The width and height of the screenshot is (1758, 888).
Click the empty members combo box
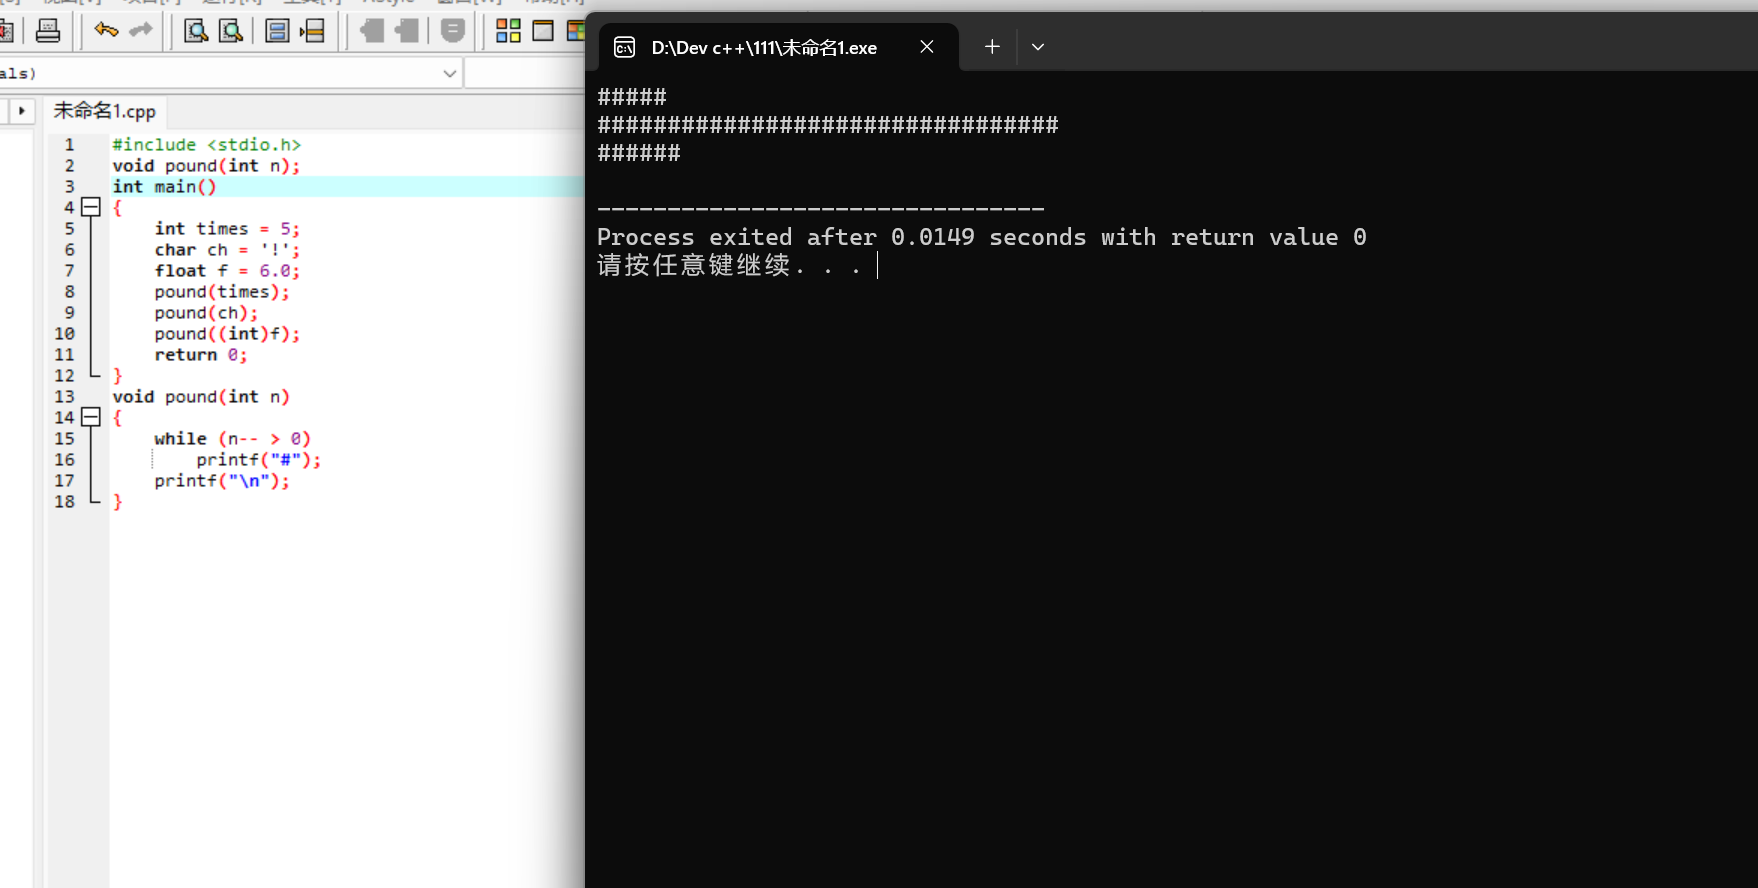(525, 73)
